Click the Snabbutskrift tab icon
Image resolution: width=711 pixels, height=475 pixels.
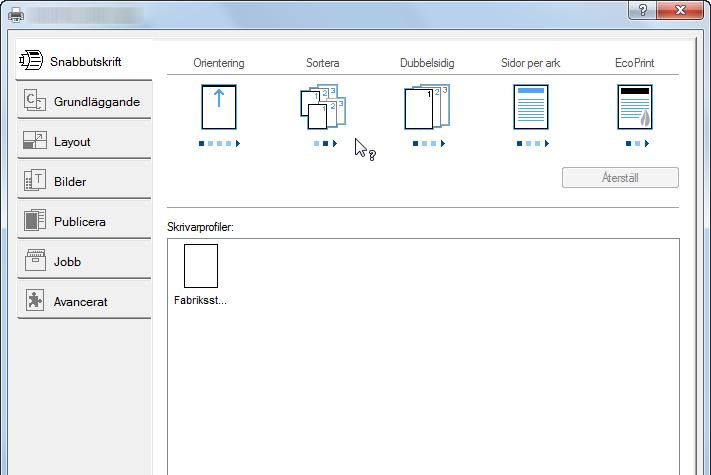pos(31,60)
